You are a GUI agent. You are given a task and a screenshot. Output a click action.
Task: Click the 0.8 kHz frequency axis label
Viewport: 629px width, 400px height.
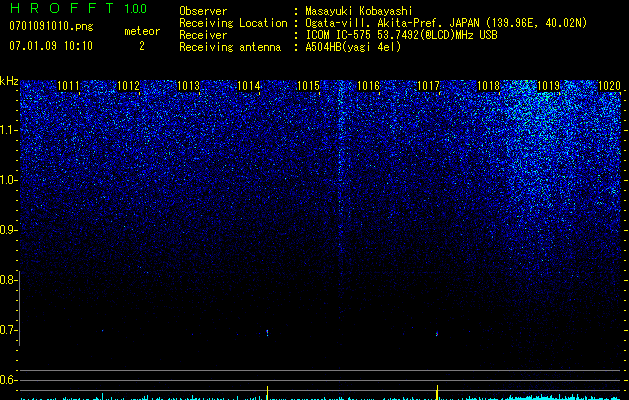8,280
